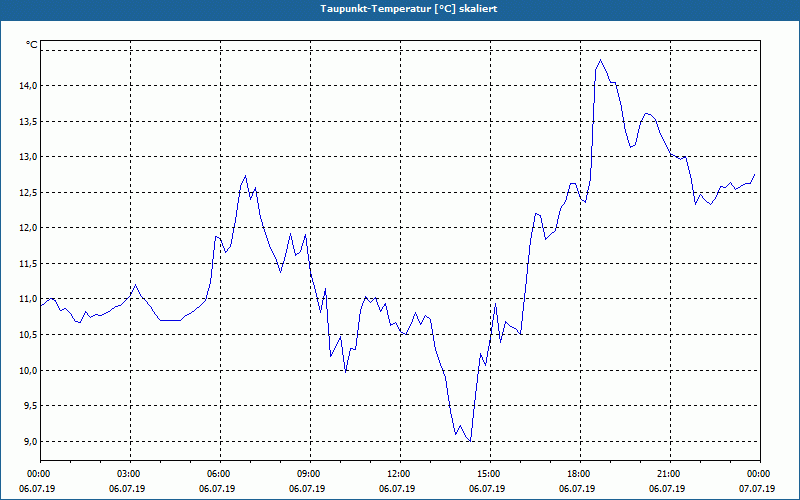The image size is (800, 500).
Task: Select the '14,0' y-axis label
Action: click(29, 86)
